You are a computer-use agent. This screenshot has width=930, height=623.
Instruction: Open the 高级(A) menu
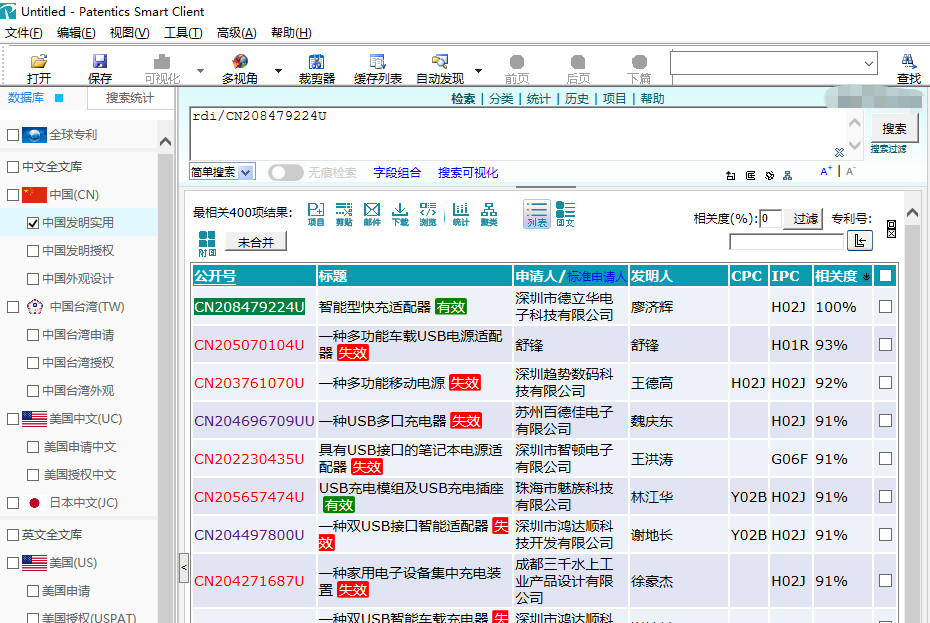point(236,33)
